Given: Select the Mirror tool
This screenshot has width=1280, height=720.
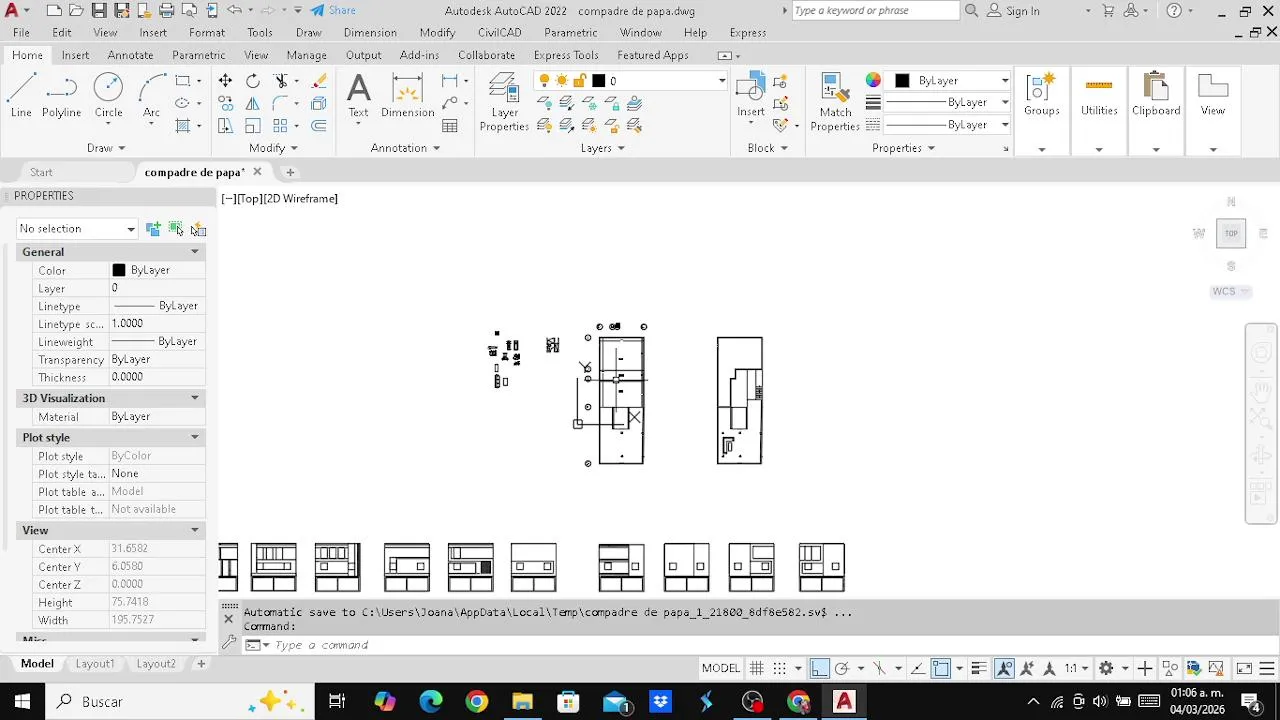Looking at the screenshot, I should pyautogui.click(x=253, y=103).
